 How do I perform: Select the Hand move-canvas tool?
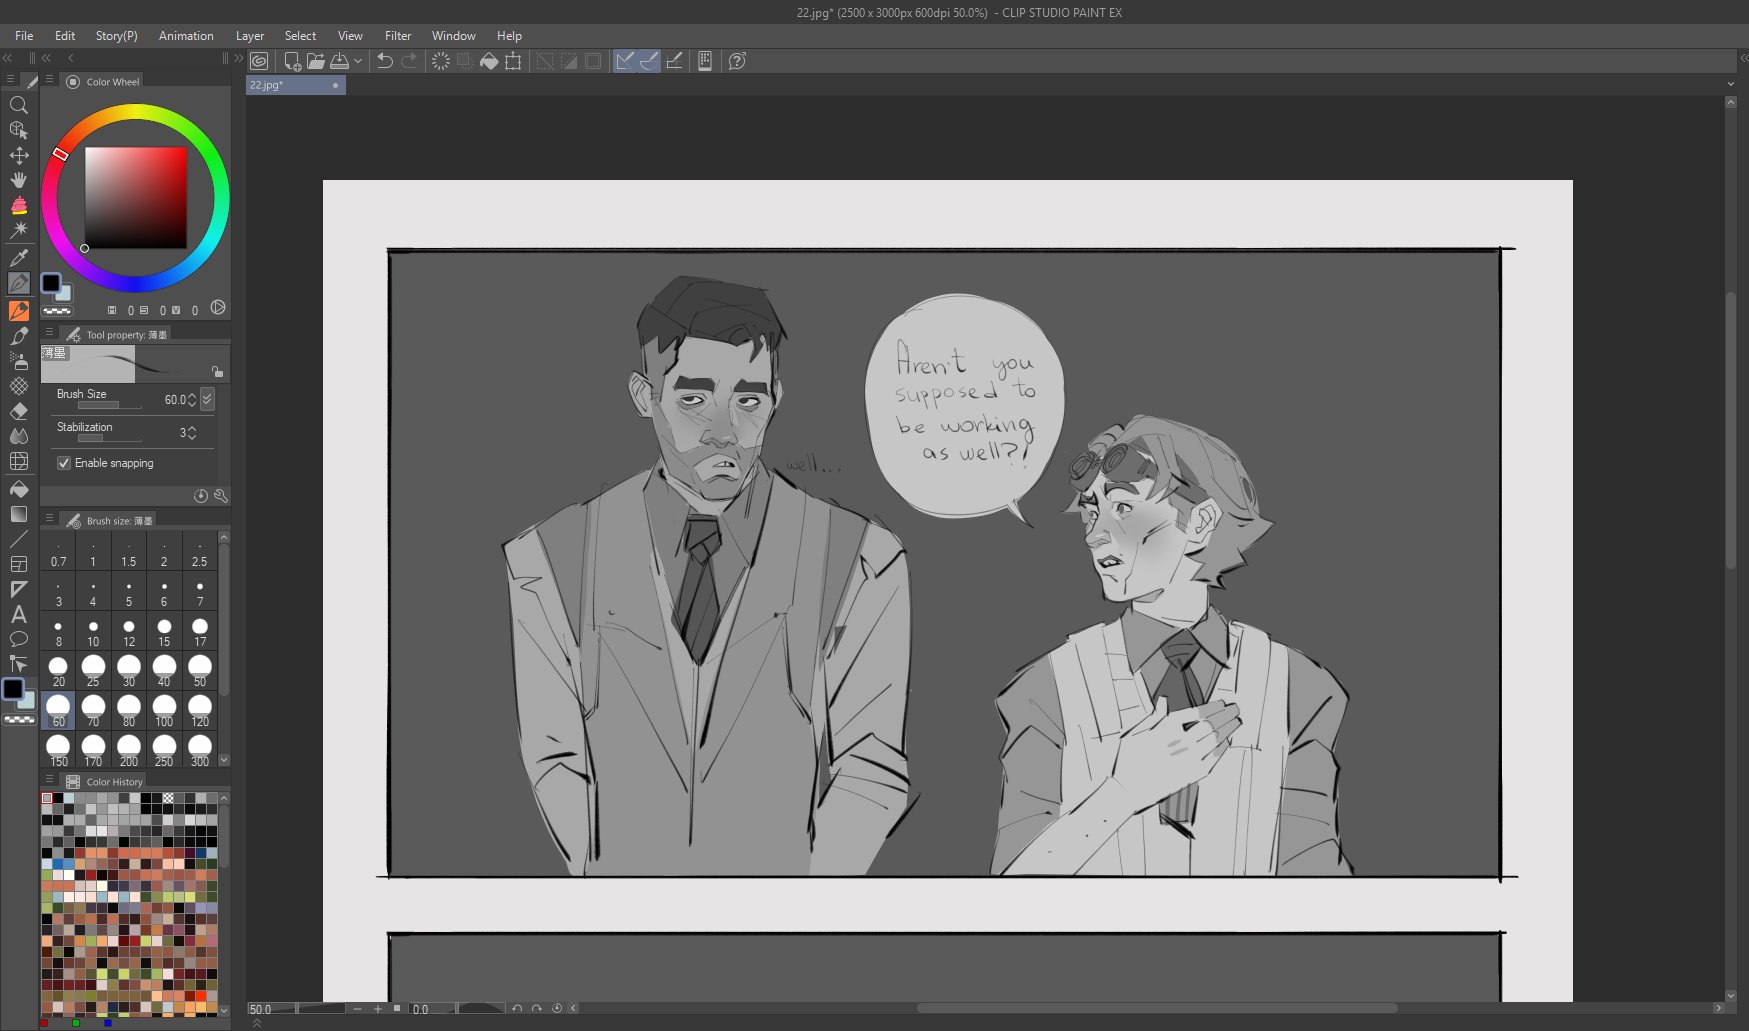18,181
